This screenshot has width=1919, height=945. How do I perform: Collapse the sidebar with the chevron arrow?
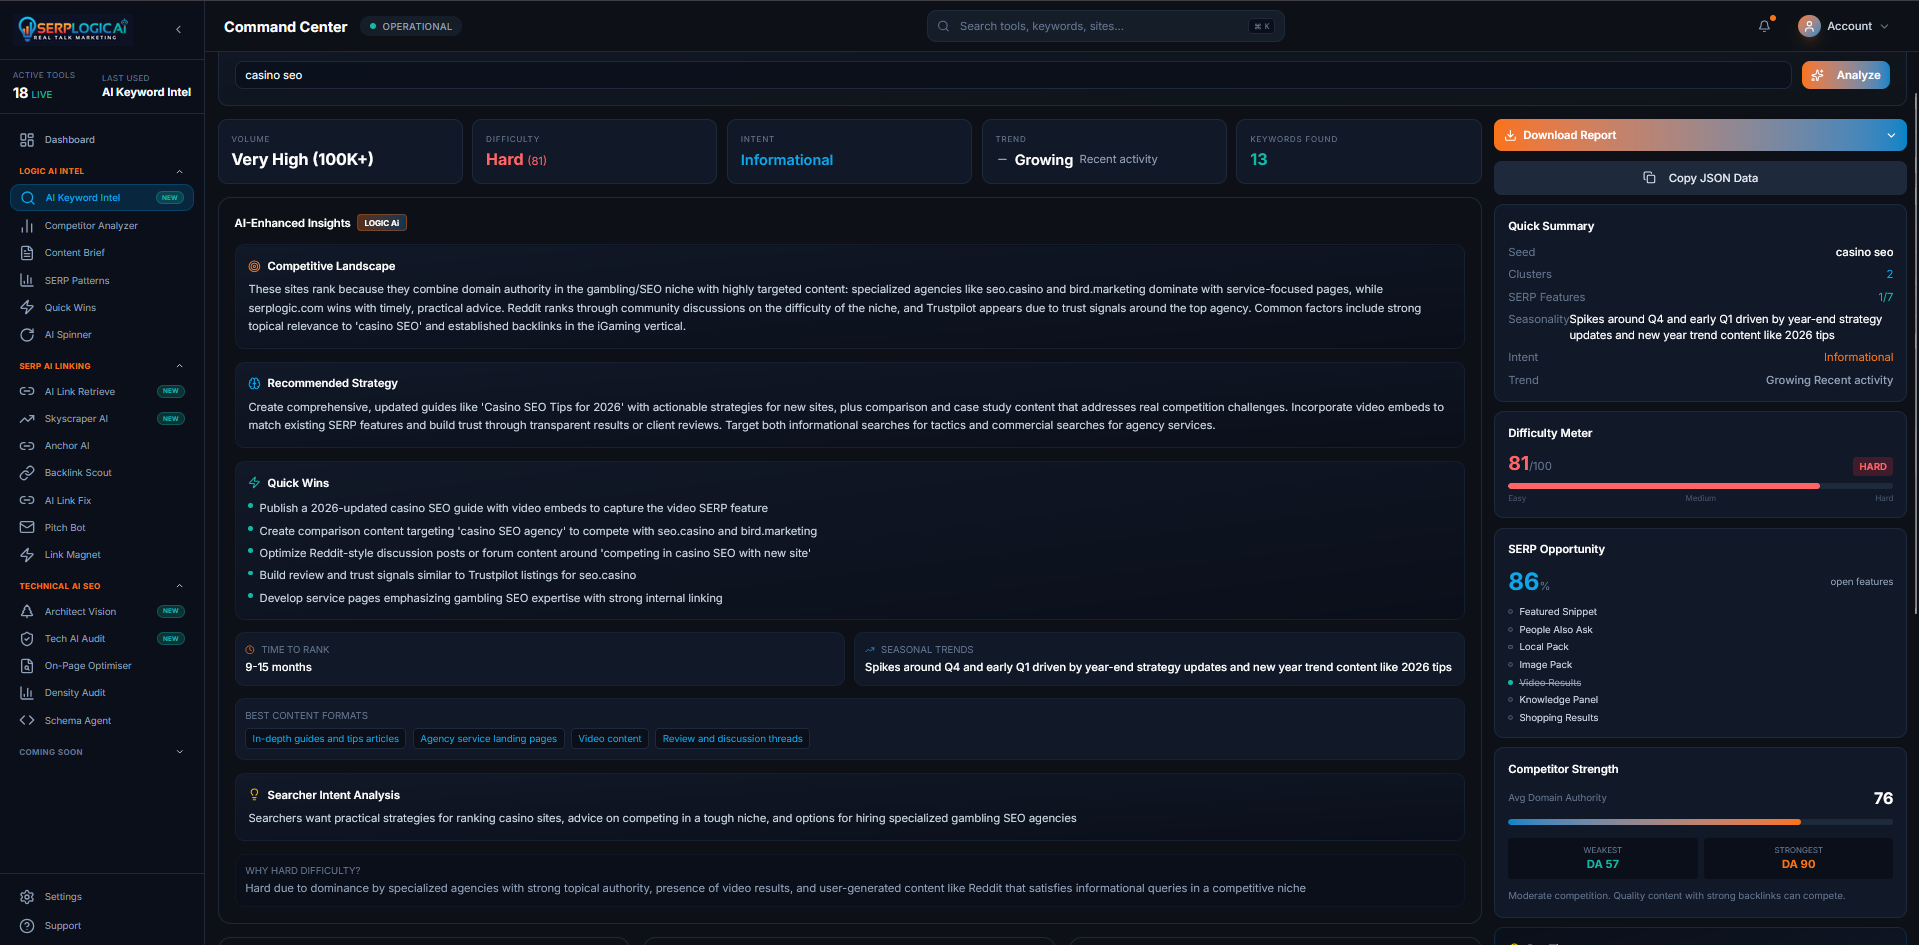coord(179,29)
